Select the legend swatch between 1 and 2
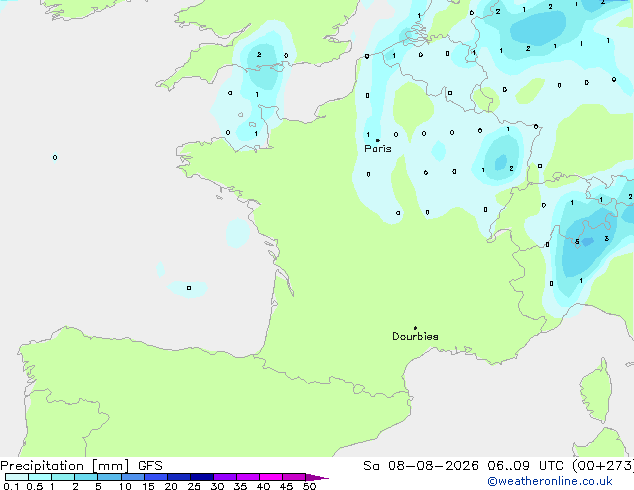The width and height of the screenshot is (634, 490). coord(63,477)
